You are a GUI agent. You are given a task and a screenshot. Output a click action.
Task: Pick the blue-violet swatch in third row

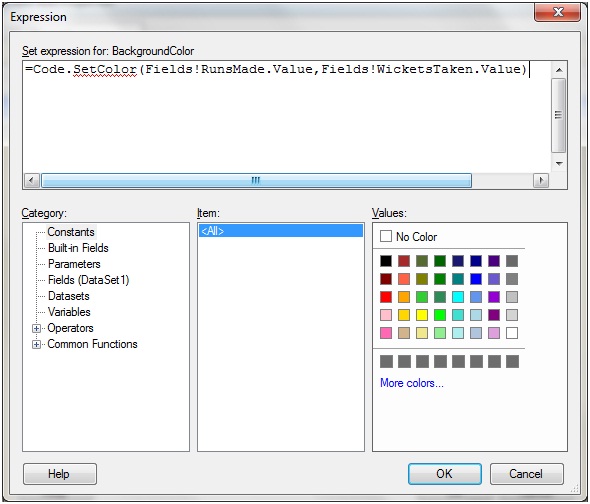point(494,297)
